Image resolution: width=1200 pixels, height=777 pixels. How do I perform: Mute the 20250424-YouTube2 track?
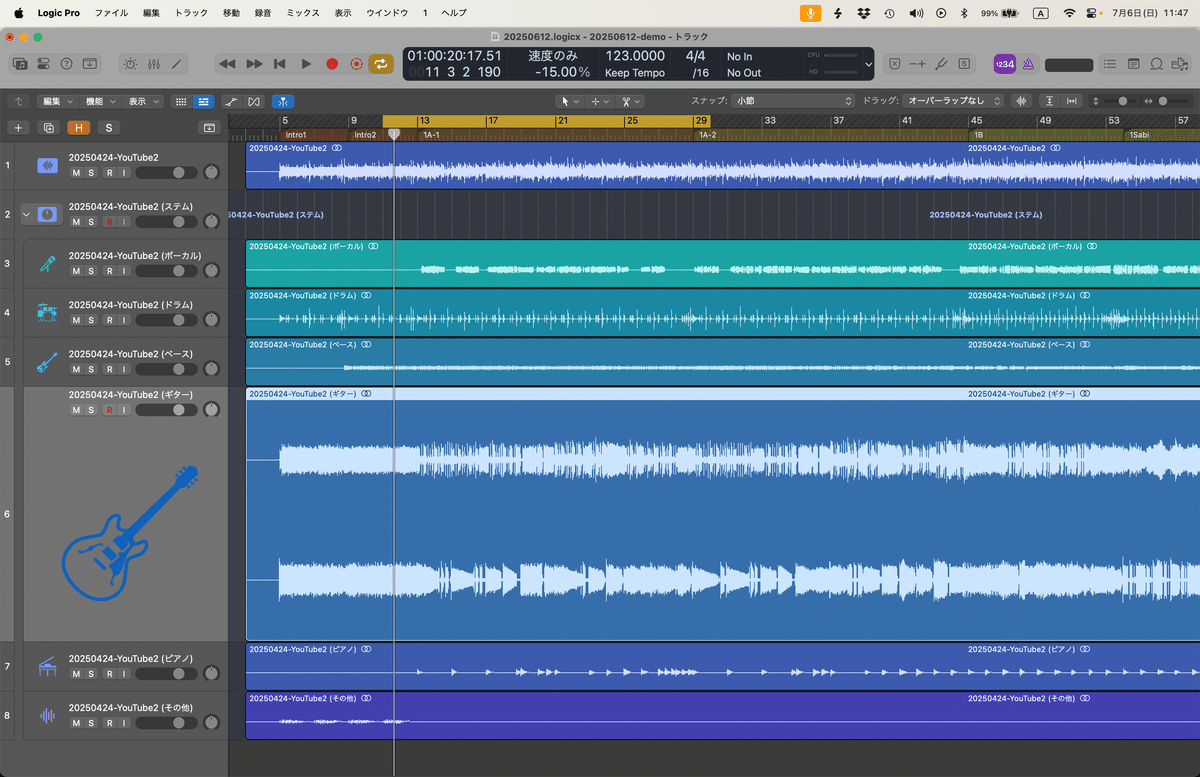click(76, 172)
